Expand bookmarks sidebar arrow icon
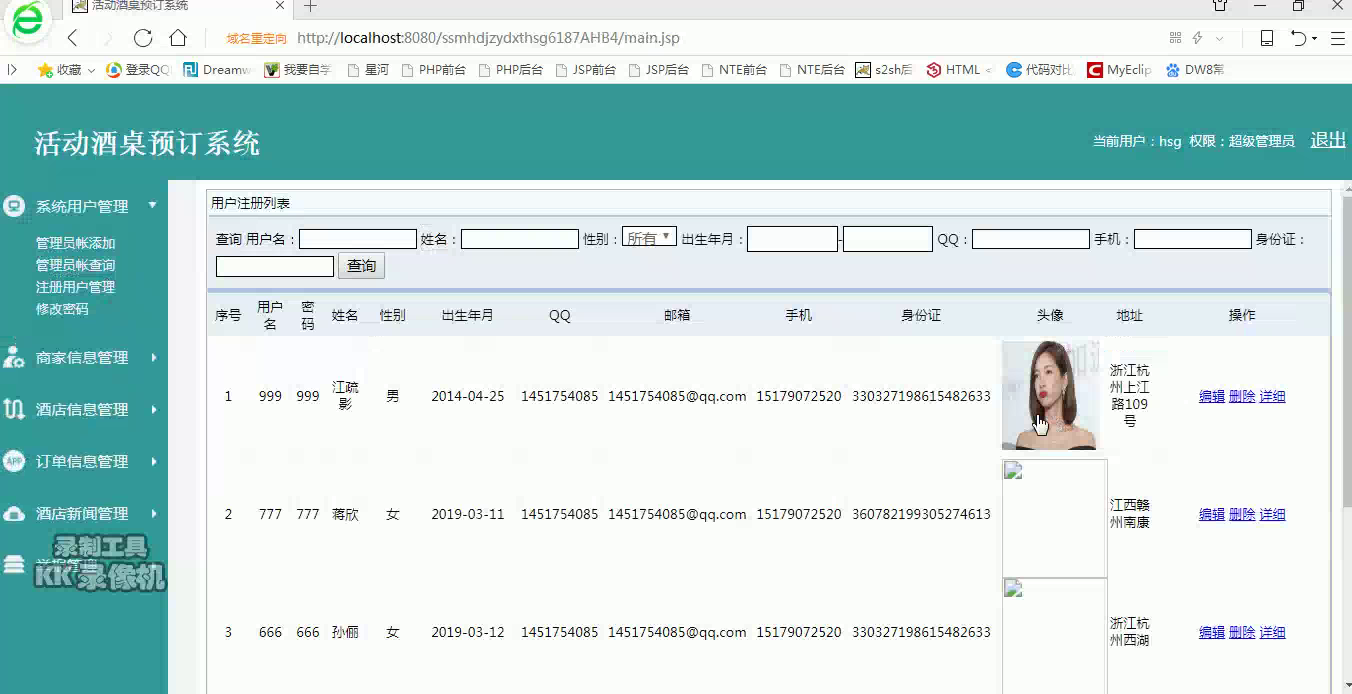The height and width of the screenshot is (694, 1352). [x=12, y=70]
